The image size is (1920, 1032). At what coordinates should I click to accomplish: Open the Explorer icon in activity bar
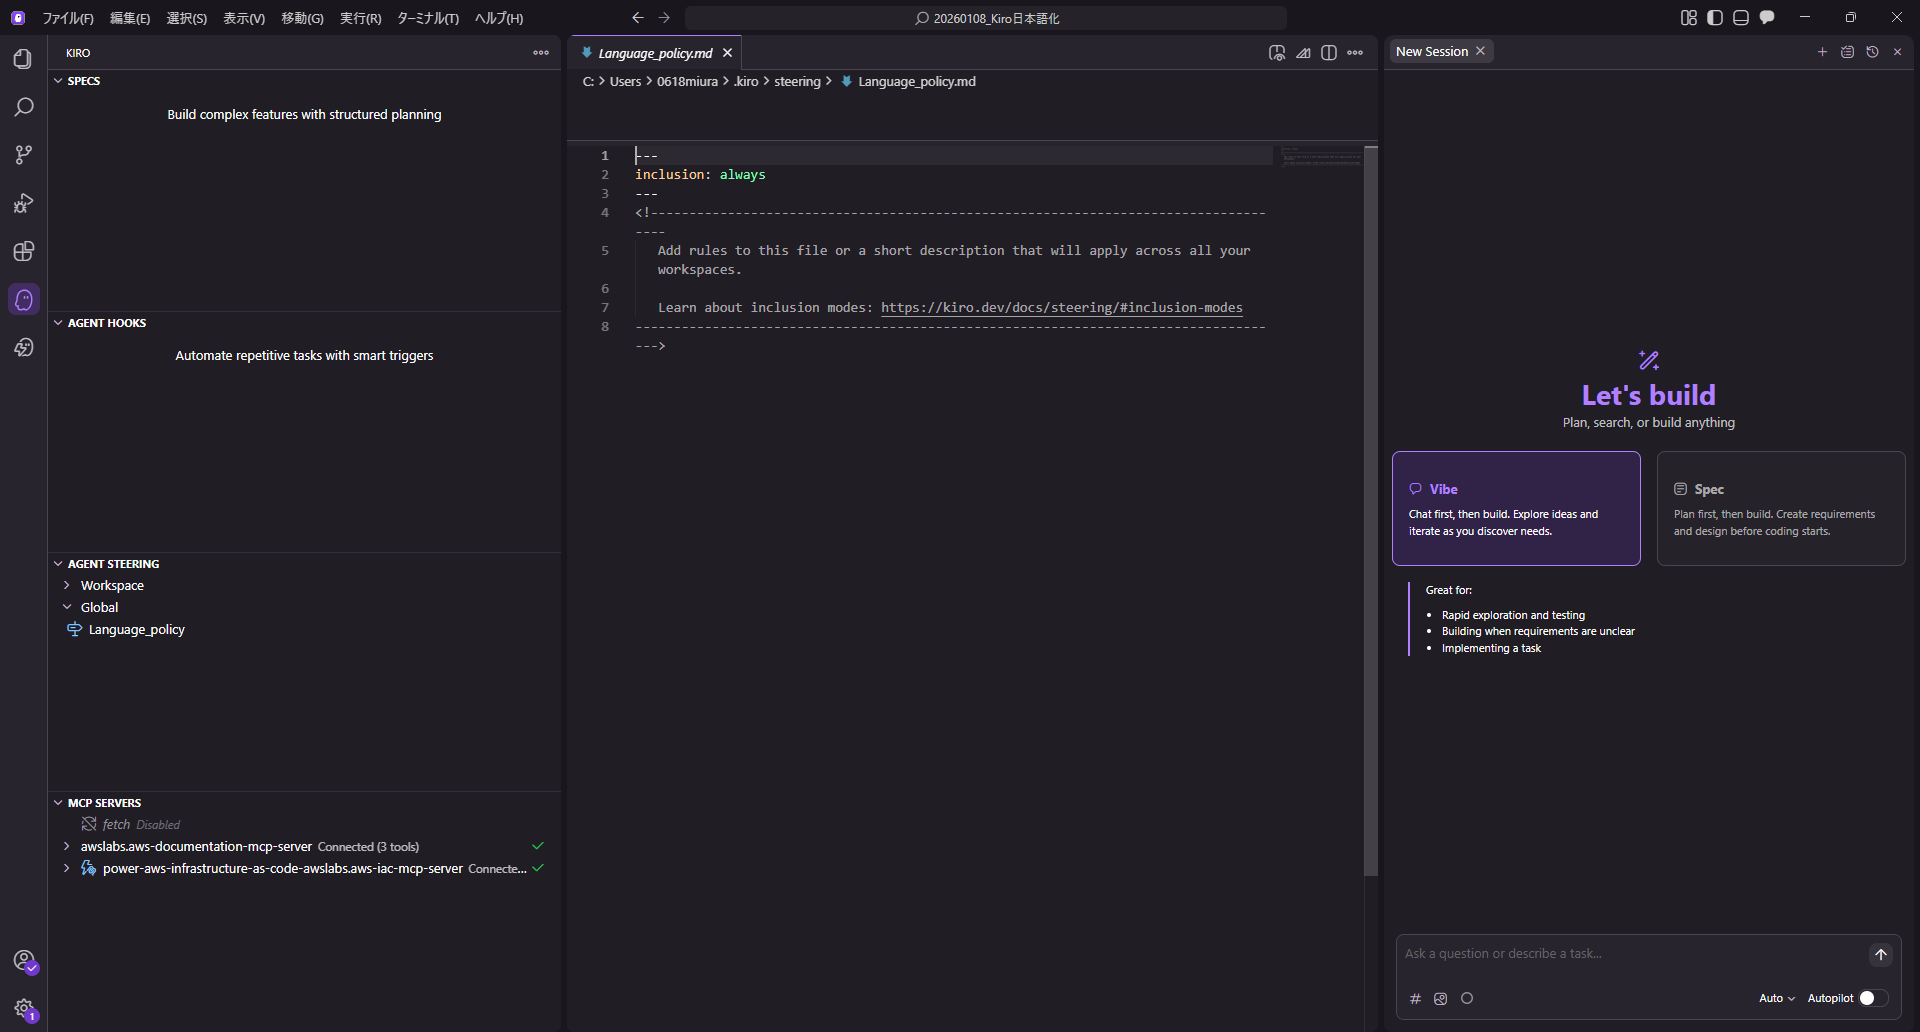pyautogui.click(x=23, y=59)
